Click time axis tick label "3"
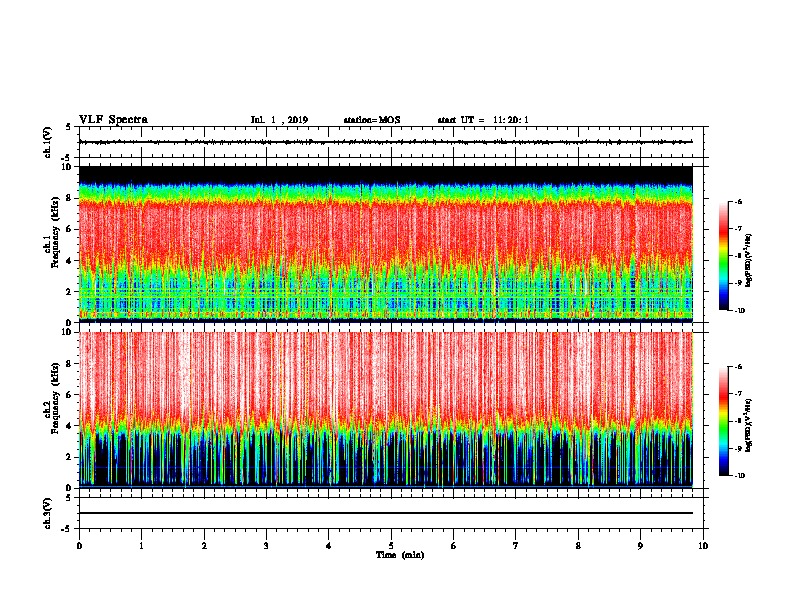Image resolution: width=792 pixels, height=612 pixels. coord(266,546)
